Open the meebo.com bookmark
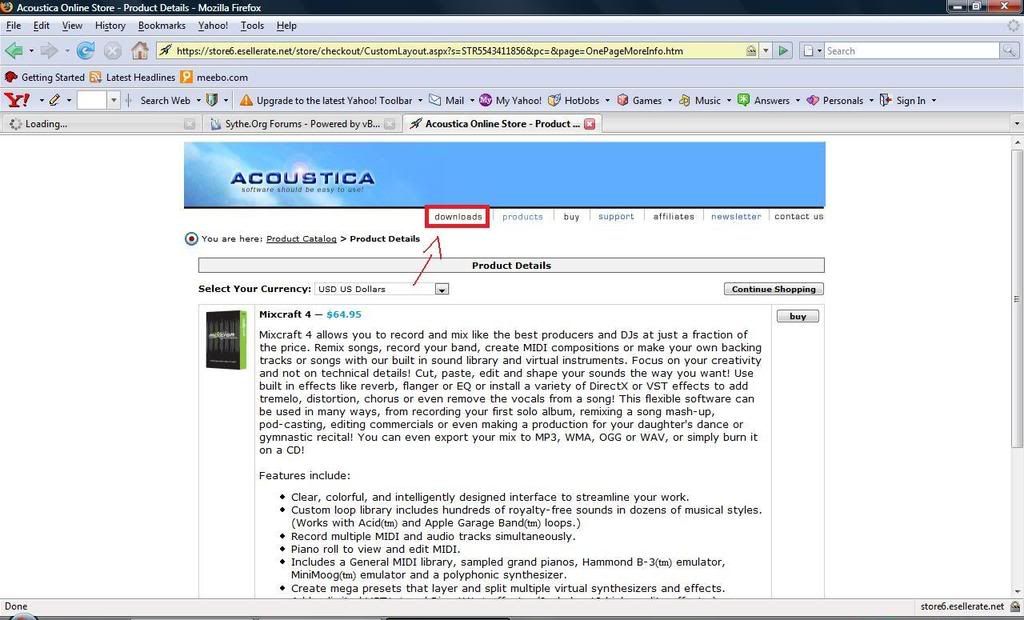The width and height of the screenshot is (1024, 620). pos(214,77)
